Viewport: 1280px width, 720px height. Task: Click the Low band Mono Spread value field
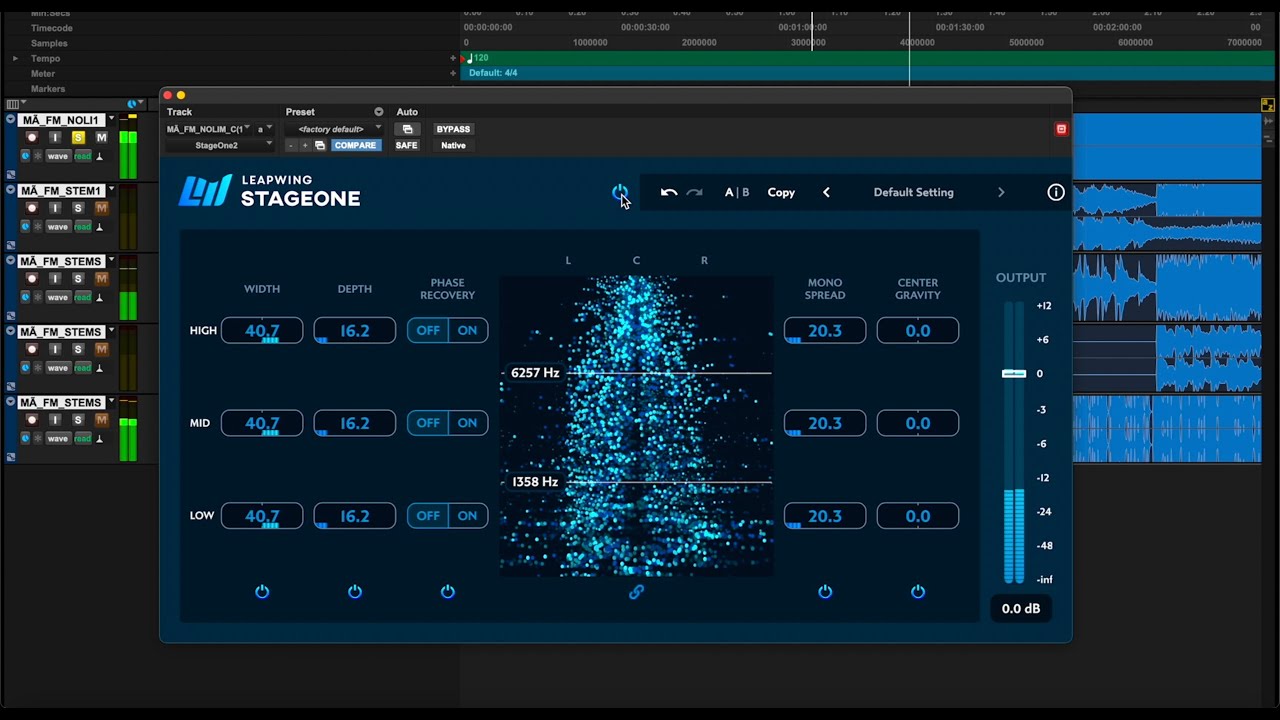point(825,516)
